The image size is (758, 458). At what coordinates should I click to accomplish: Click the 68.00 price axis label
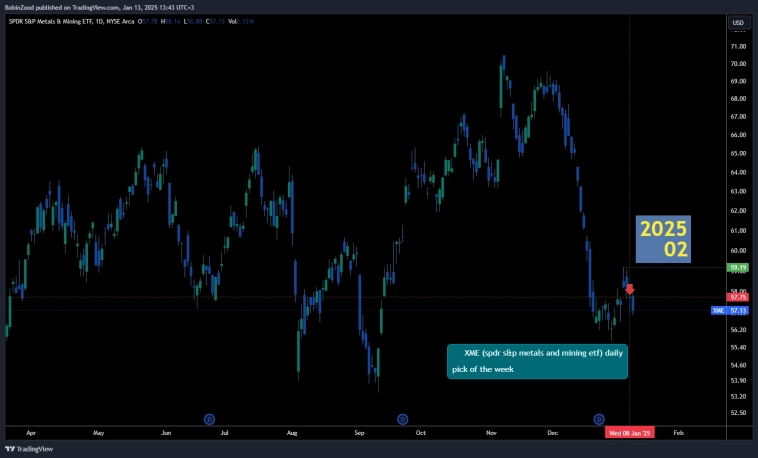click(x=738, y=99)
